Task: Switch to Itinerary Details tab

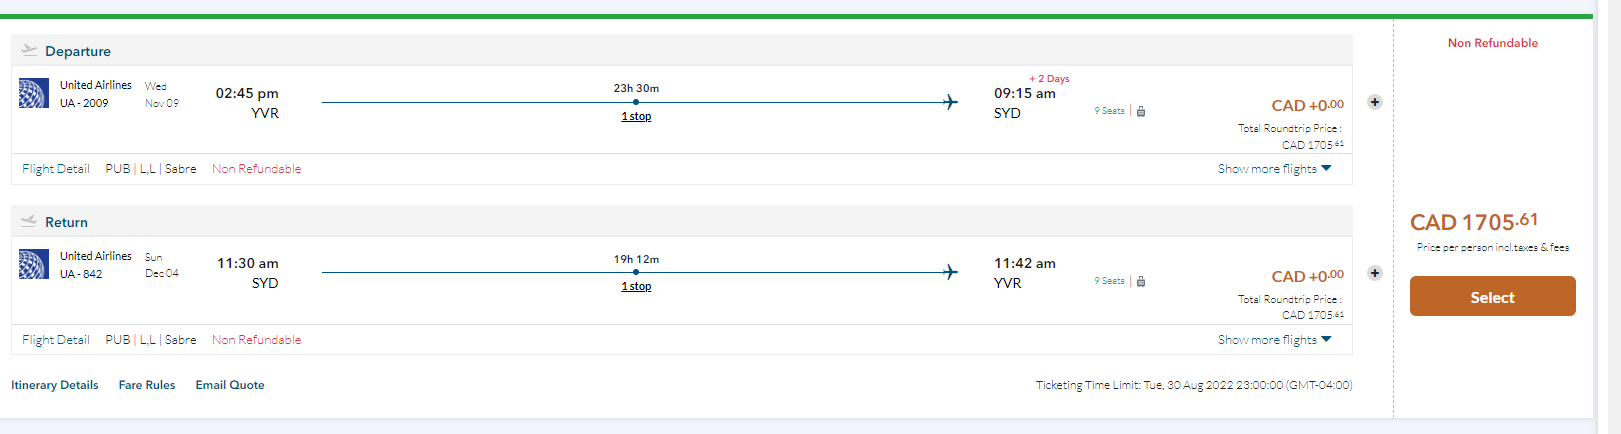Action: 55,385
